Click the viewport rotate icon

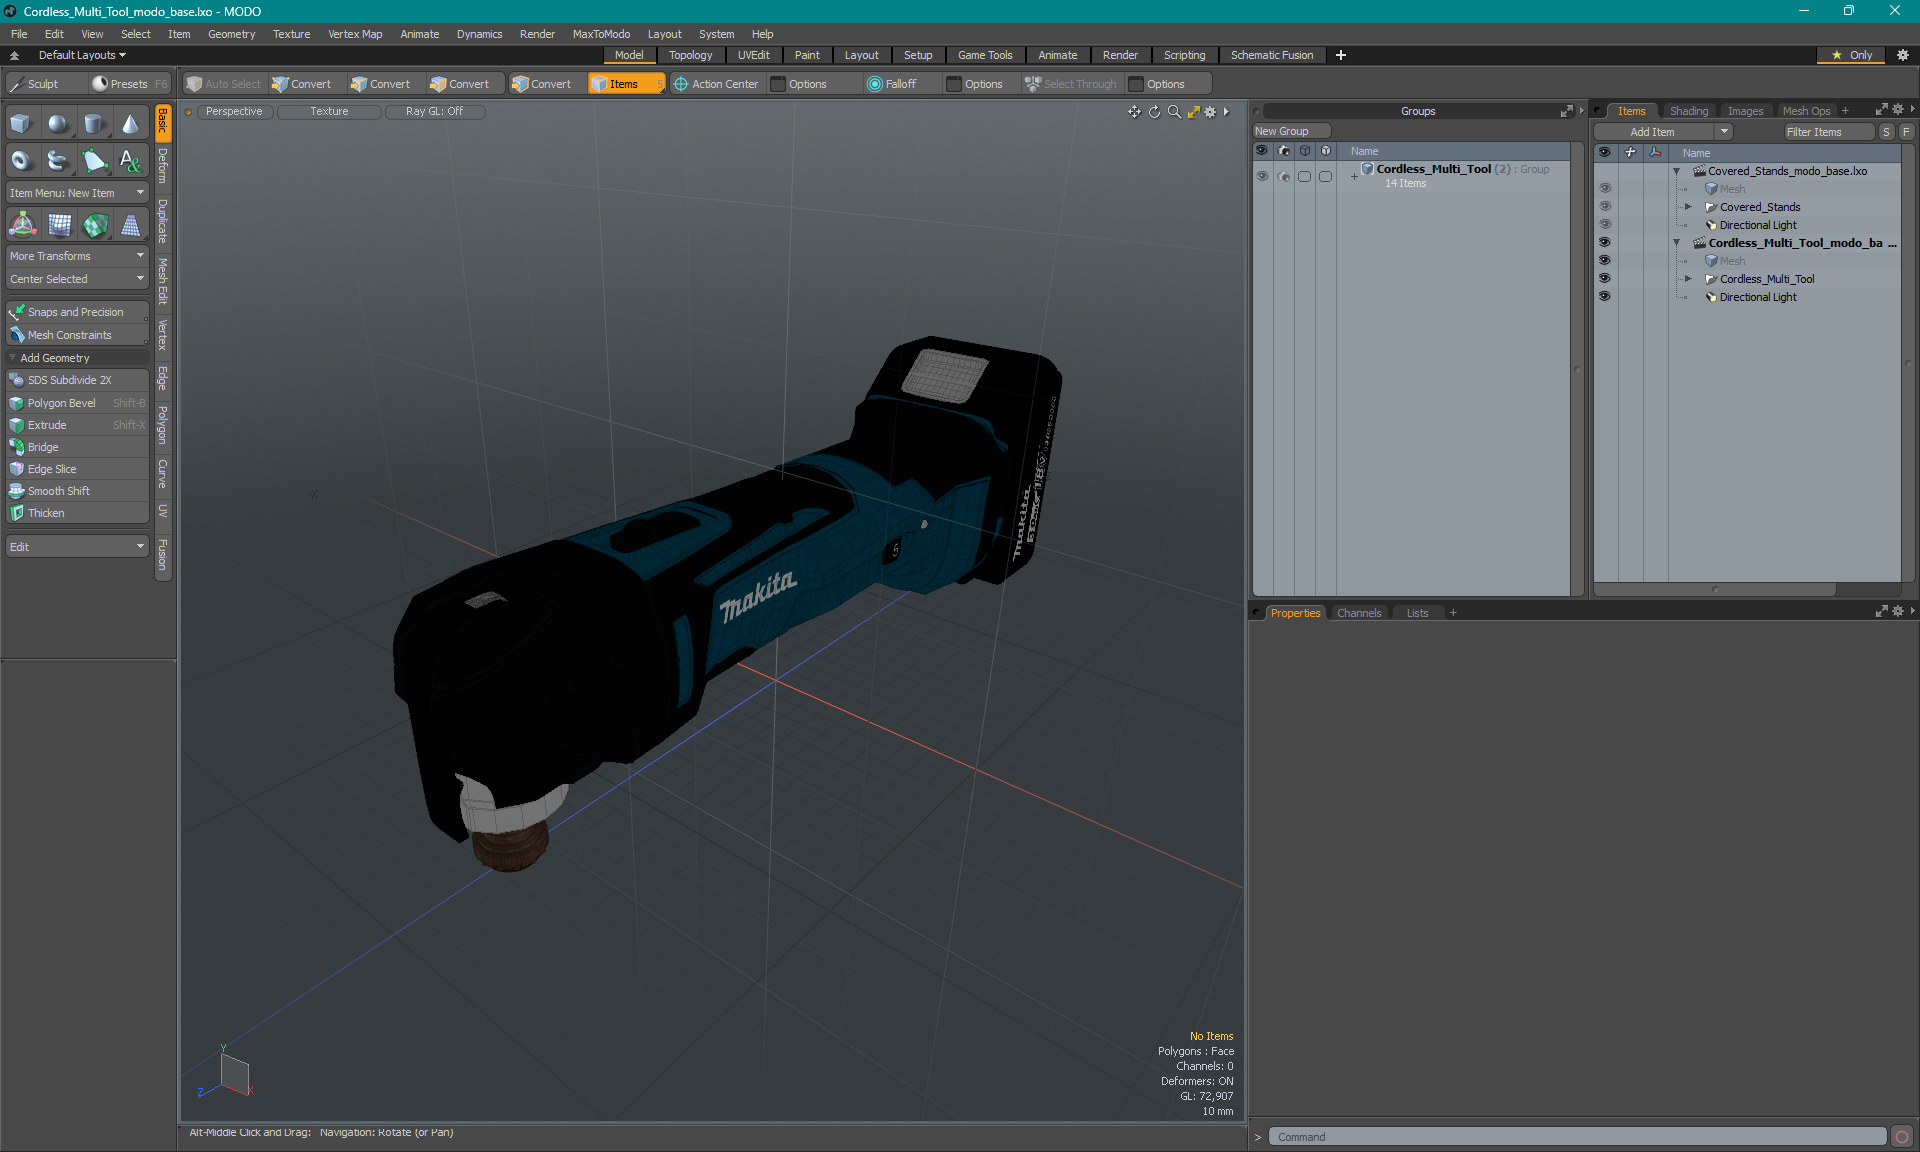point(1154,112)
